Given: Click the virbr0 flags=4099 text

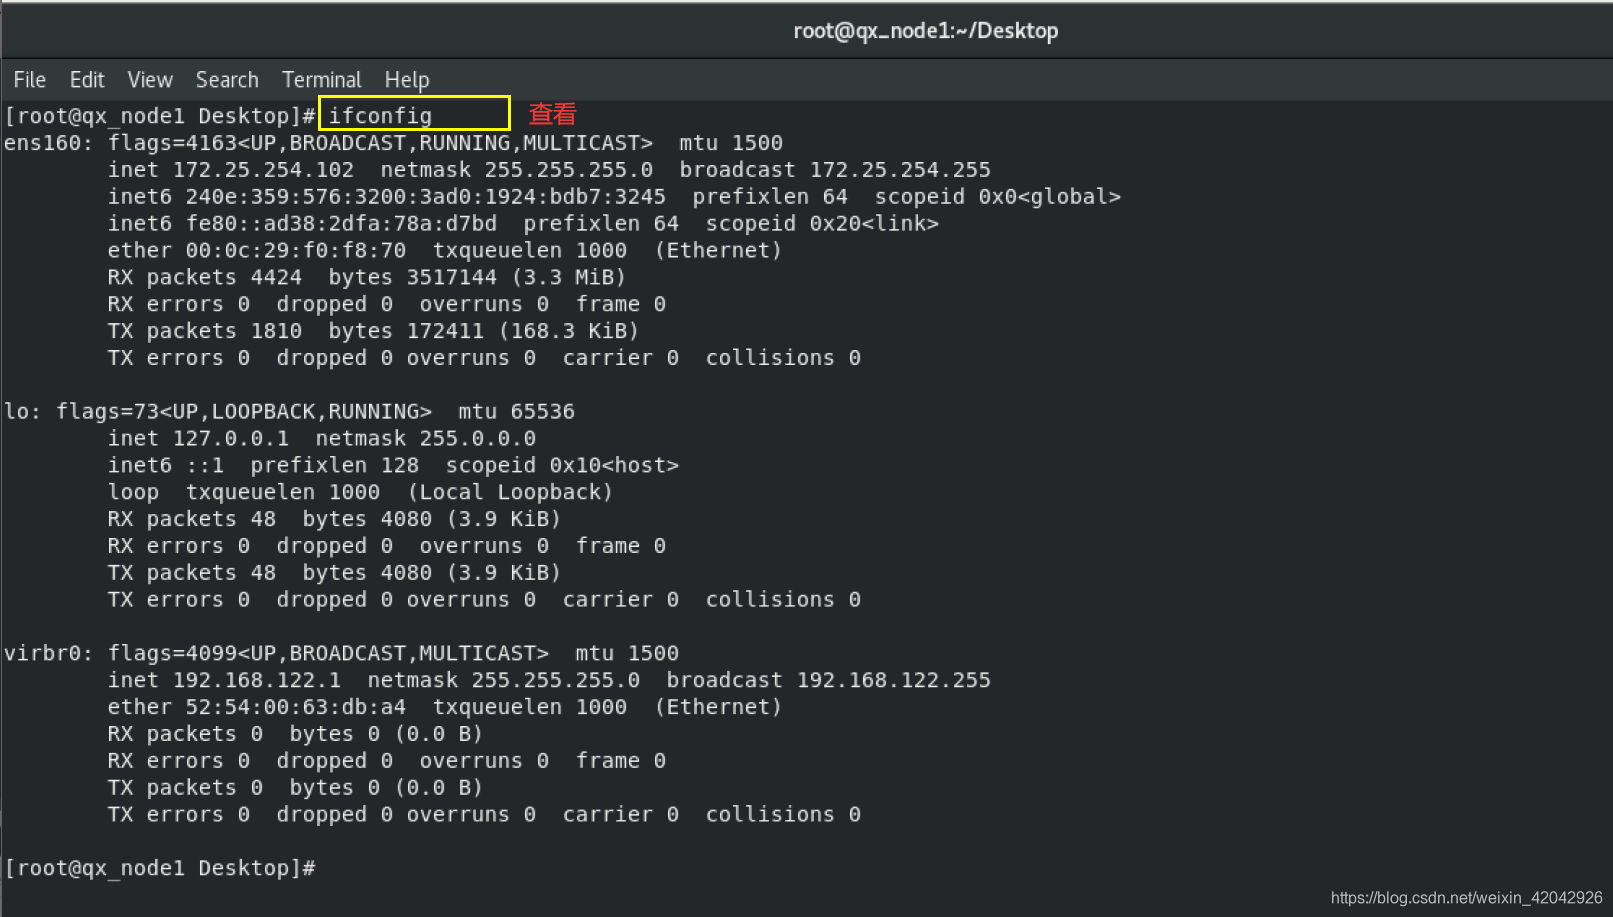Looking at the screenshot, I should [x=172, y=654].
